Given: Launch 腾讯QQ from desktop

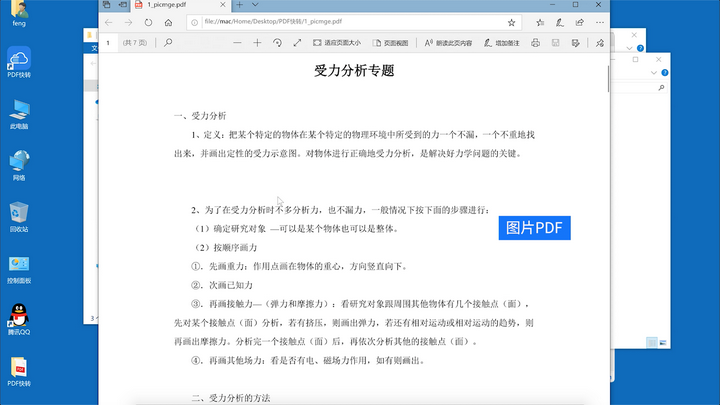Looking at the screenshot, I should click(x=19, y=320).
